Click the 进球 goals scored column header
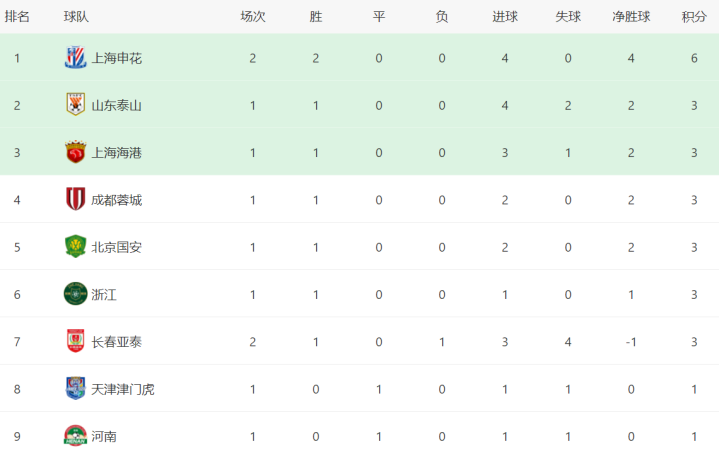The width and height of the screenshot is (719, 456). click(505, 17)
